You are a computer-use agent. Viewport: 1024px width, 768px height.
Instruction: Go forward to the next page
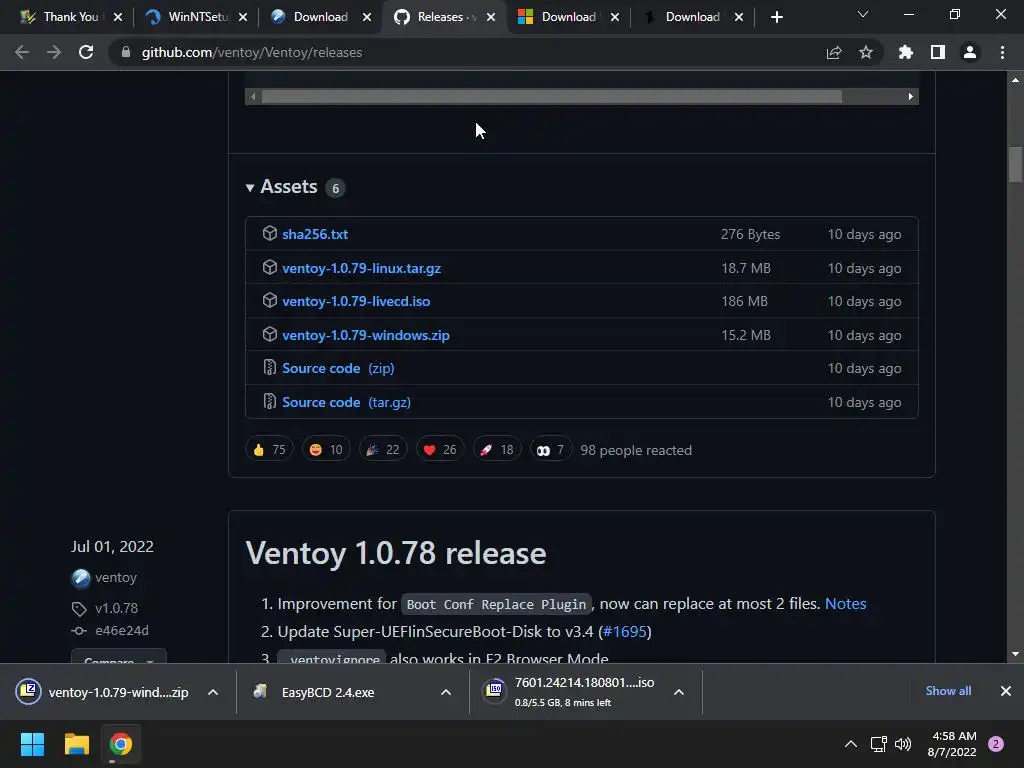[54, 52]
